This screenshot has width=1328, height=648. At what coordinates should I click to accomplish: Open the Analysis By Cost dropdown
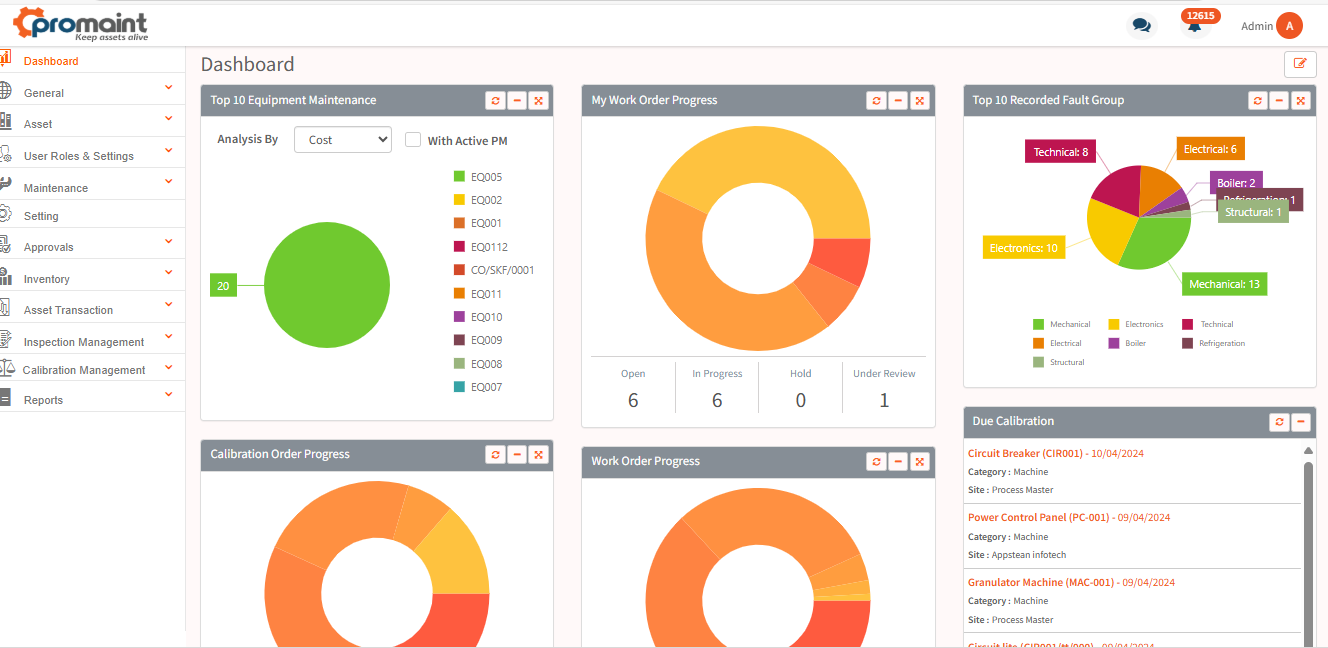tap(342, 139)
